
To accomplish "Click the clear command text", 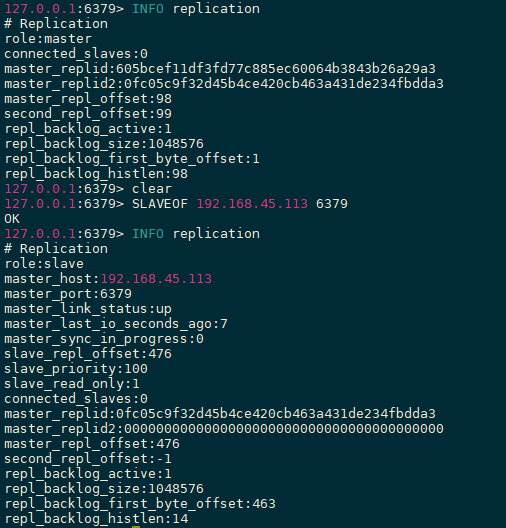I will point(152,189).
